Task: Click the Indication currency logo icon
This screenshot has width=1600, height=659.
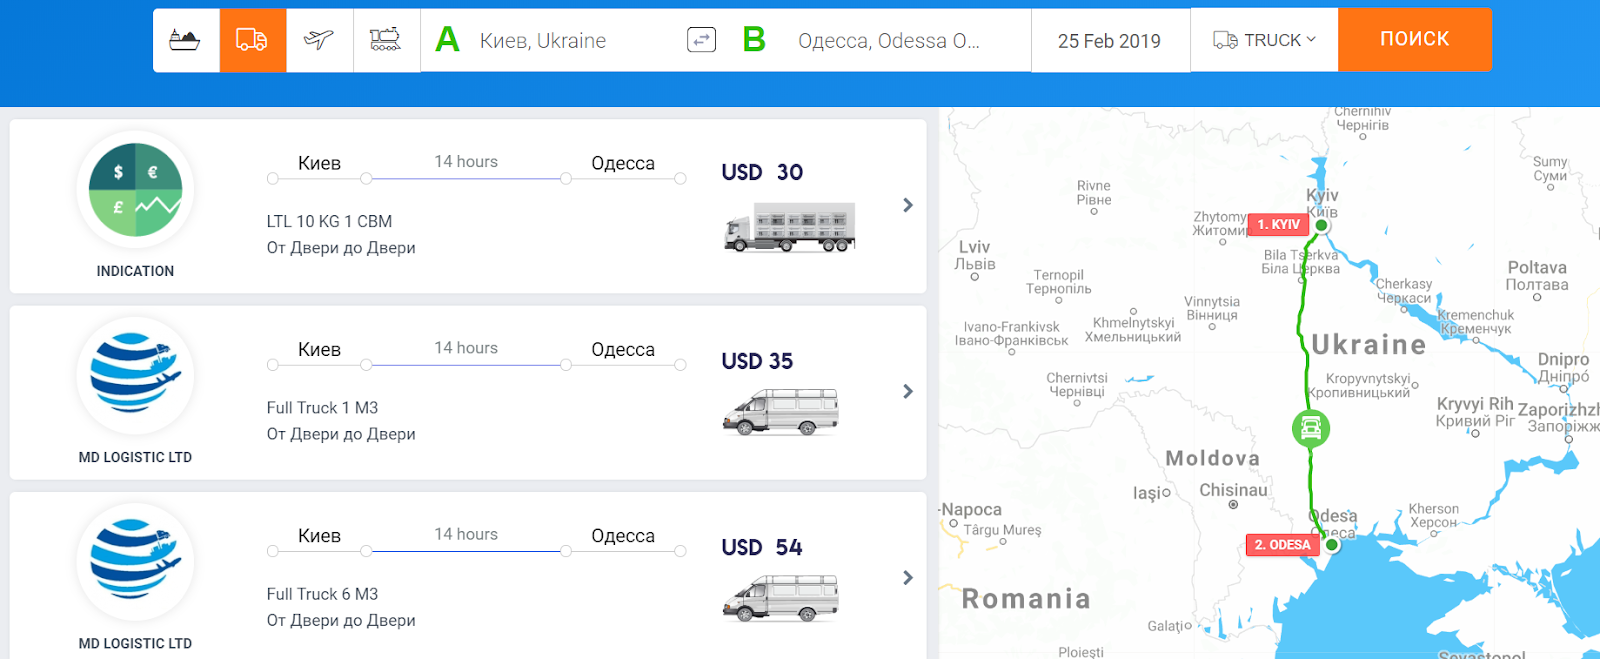Action: pyautogui.click(x=135, y=190)
